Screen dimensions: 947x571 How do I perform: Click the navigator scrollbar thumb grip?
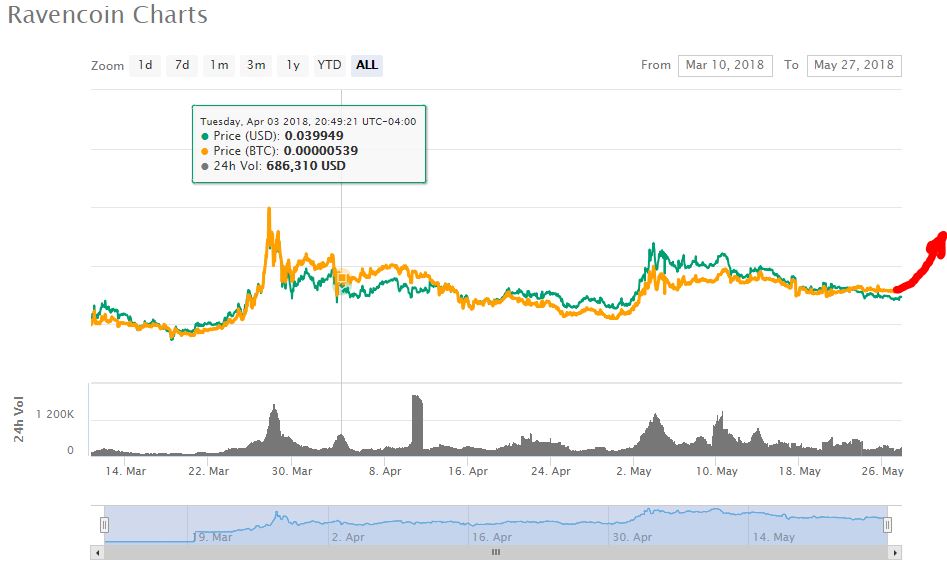click(x=496, y=552)
